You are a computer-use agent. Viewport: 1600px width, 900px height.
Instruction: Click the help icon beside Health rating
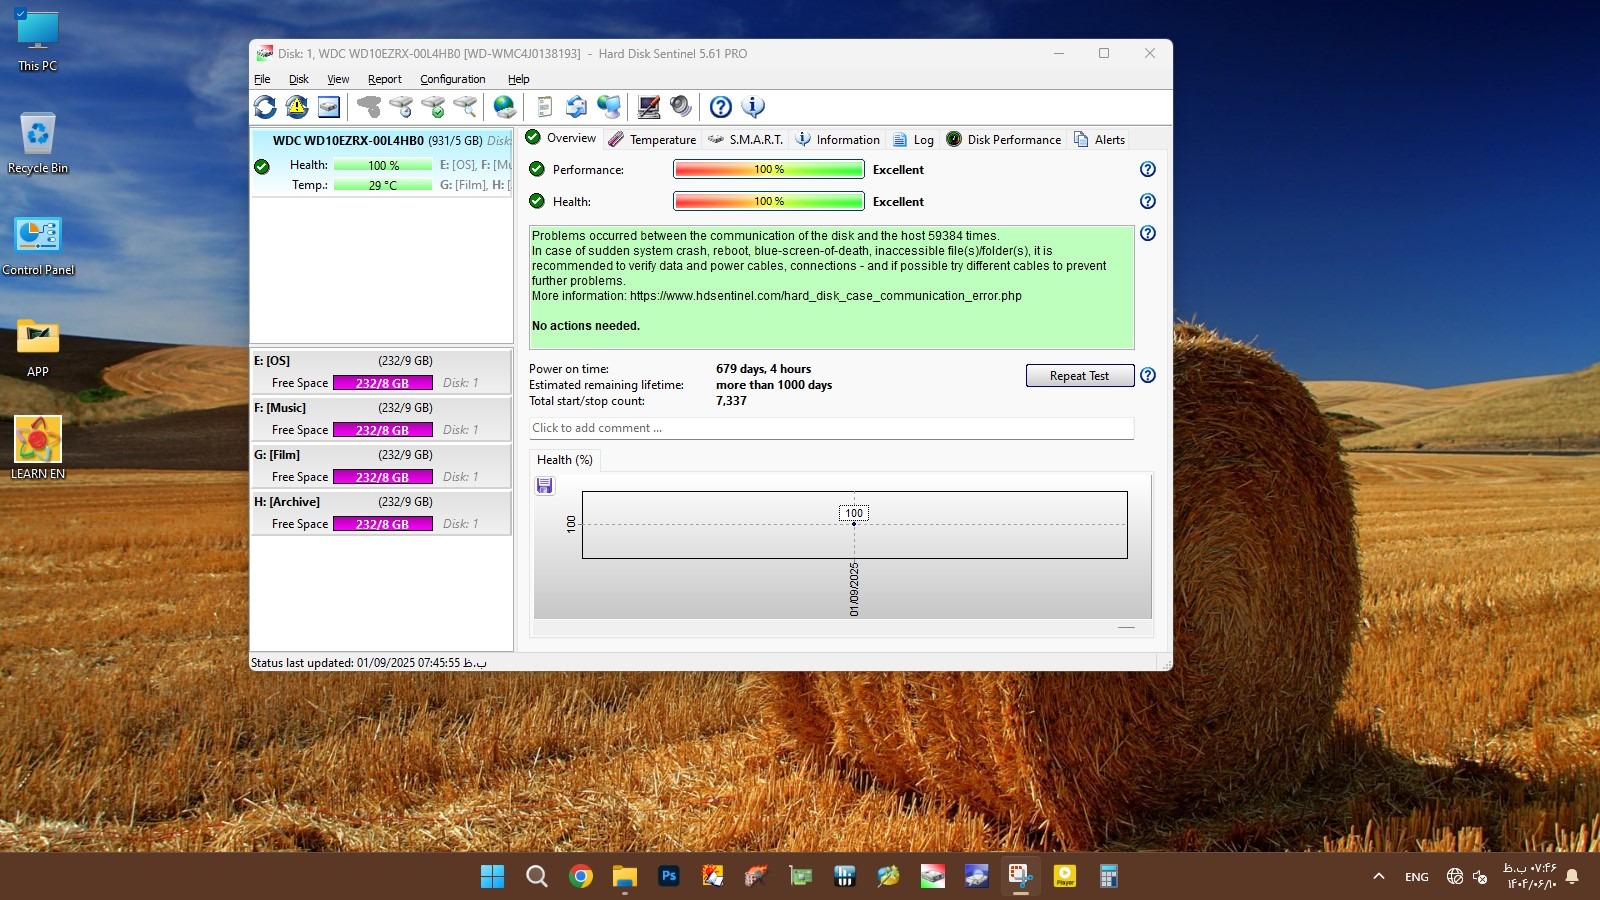tap(1148, 201)
